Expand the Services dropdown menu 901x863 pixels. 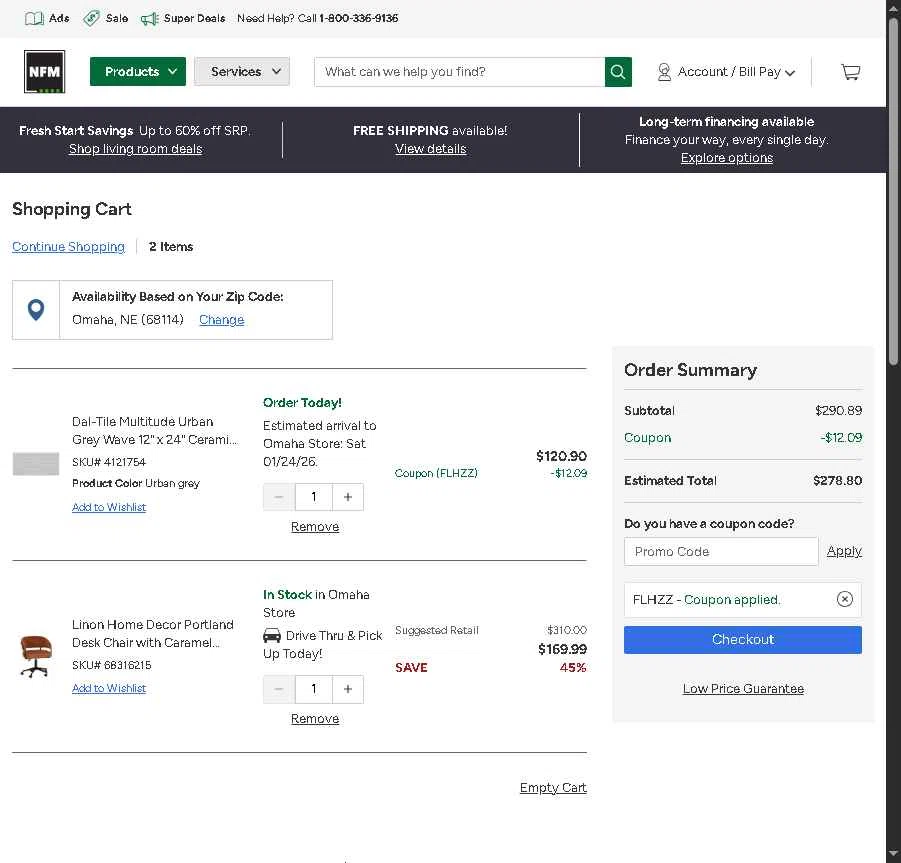pyautogui.click(x=242, y=72)
